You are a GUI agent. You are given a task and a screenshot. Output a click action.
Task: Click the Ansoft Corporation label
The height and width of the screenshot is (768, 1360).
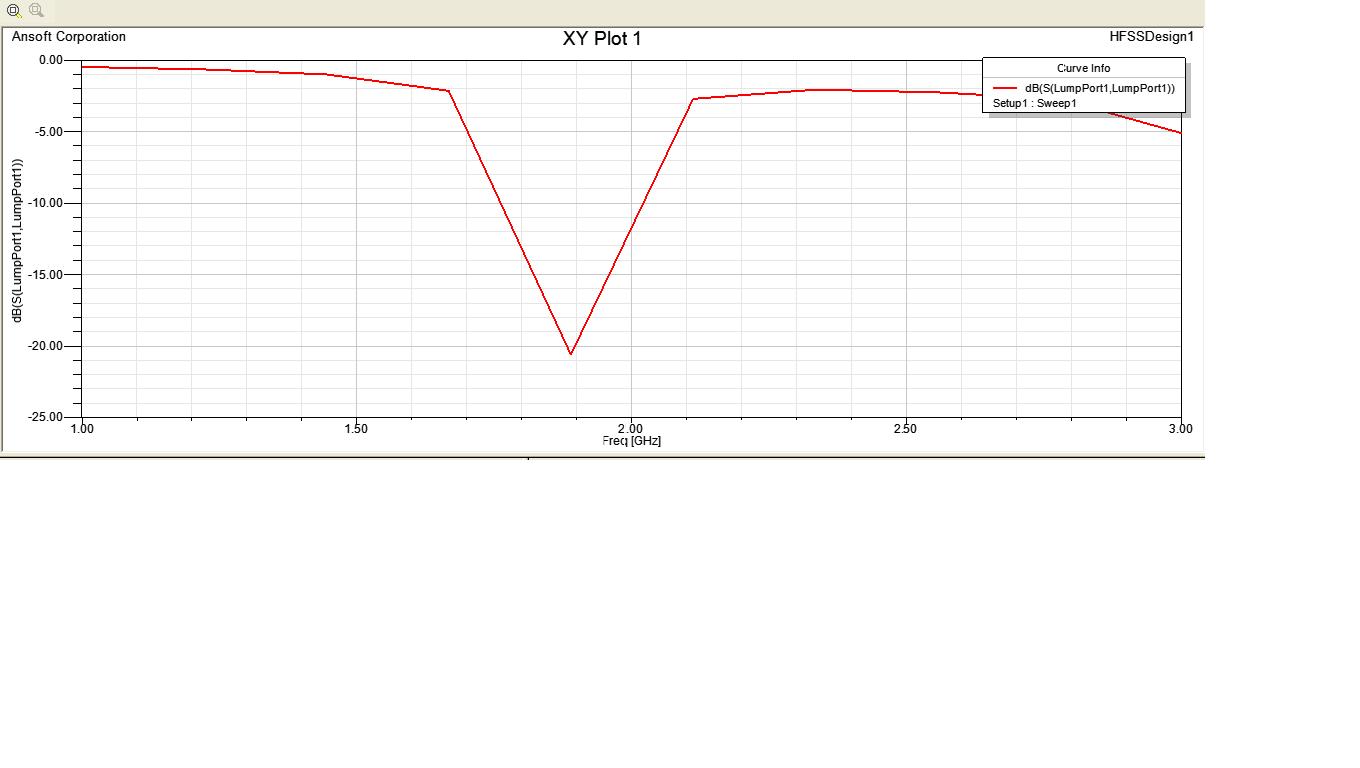pos(69,37)
